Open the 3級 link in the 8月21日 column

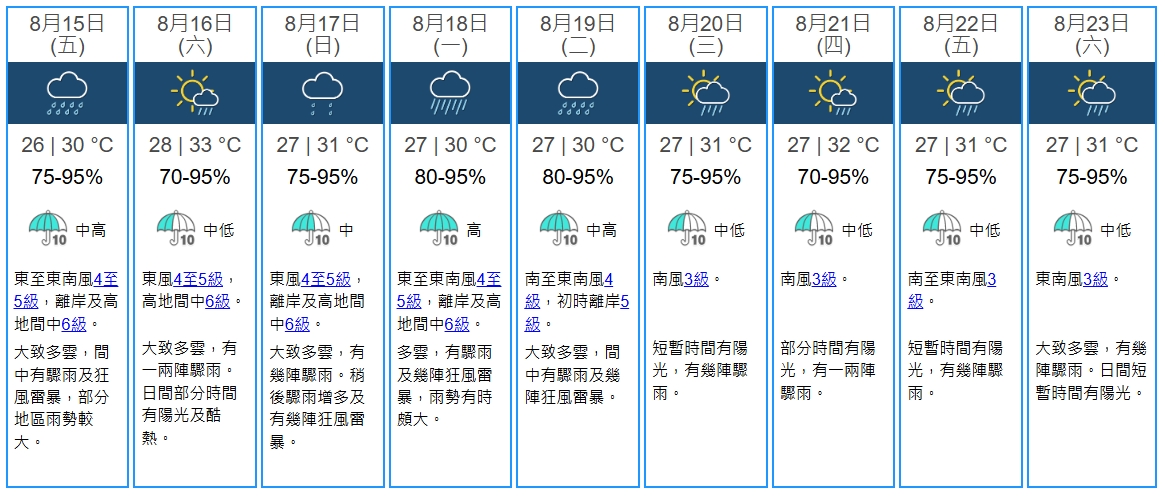click(823, 279)
